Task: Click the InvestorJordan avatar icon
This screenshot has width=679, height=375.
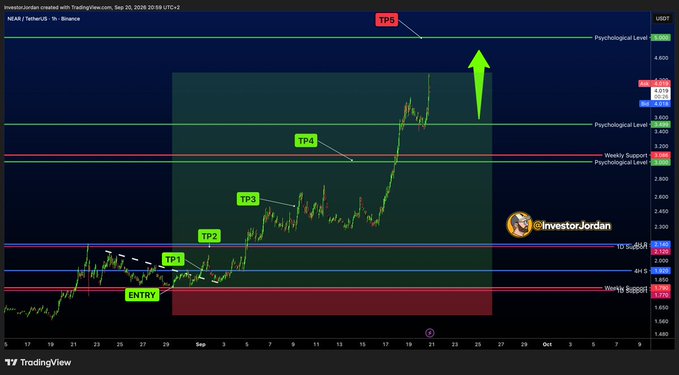Action: coord(519,225)
